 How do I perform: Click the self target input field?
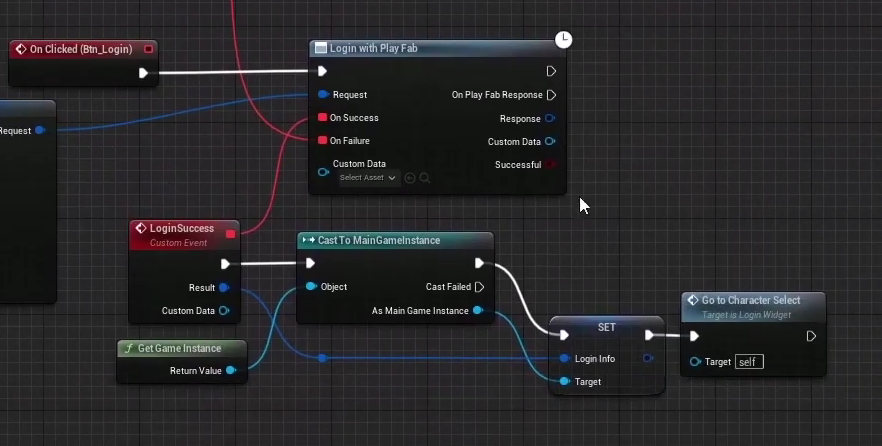749,362
